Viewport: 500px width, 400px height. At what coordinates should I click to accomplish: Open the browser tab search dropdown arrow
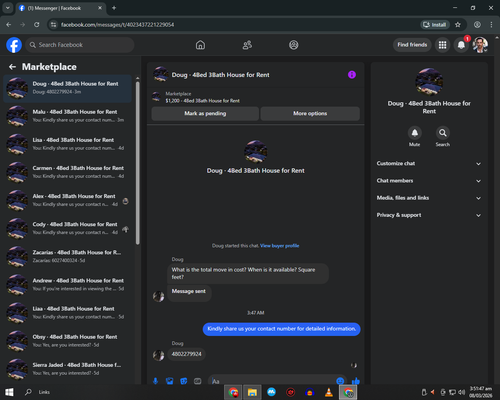(7, 8)
